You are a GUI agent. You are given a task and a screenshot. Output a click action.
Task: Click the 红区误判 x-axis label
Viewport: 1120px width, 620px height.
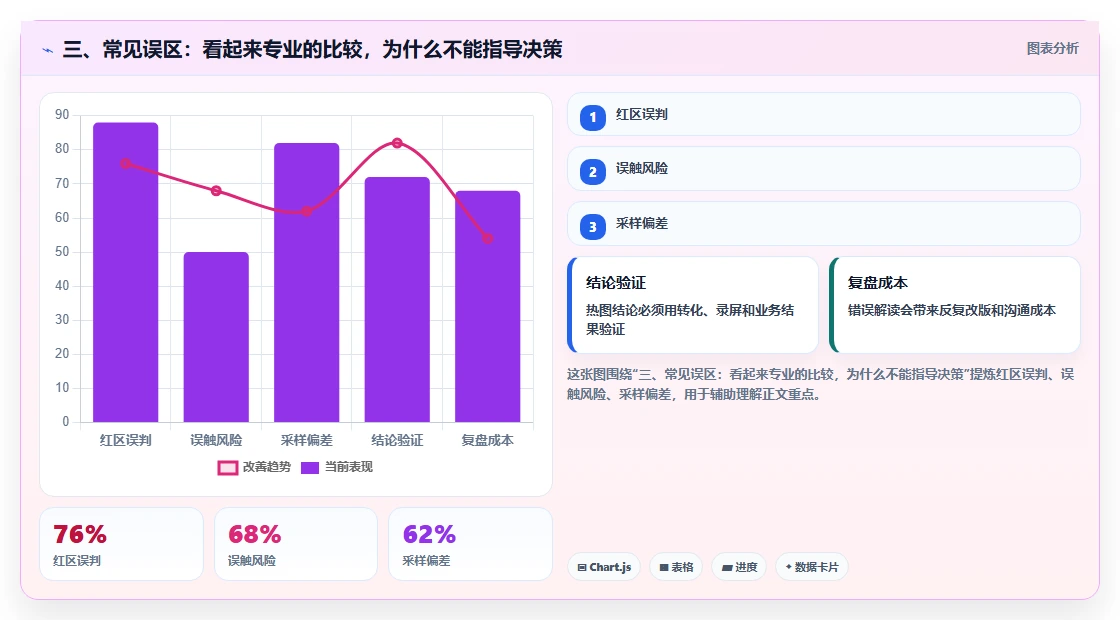click(x=126, y=440)
